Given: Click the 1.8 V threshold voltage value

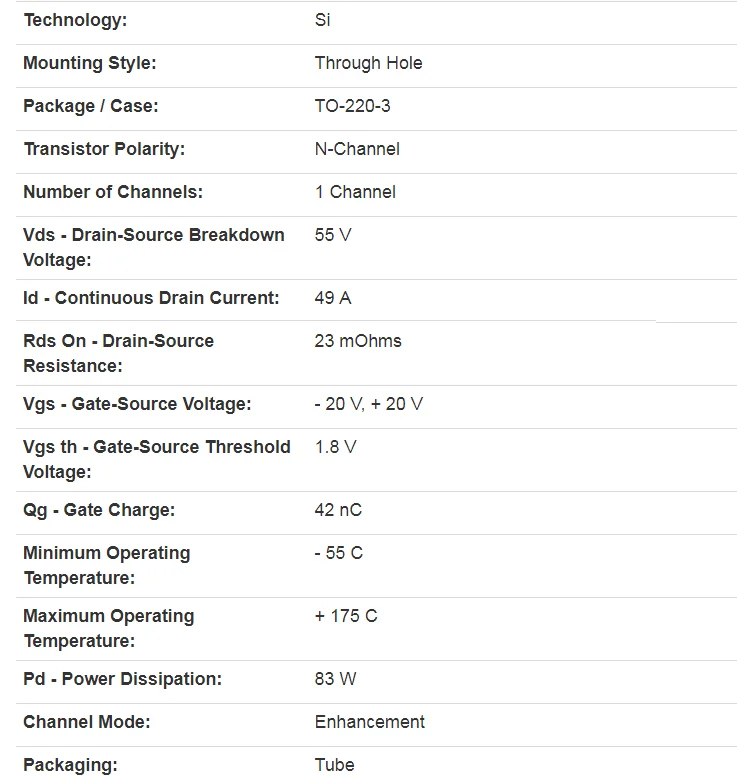Looking at the screenshot, I should tap(335, 447).
